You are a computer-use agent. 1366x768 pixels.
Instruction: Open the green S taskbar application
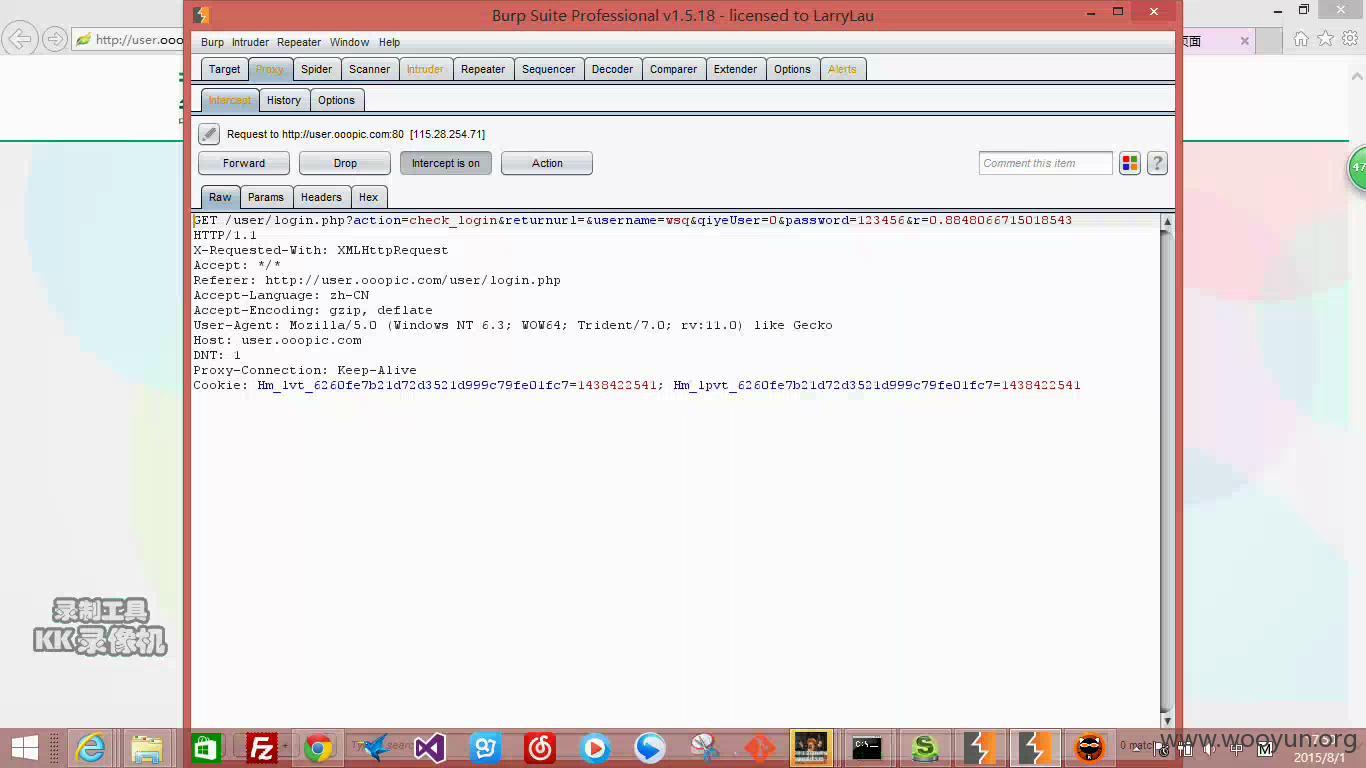coord(925,748)
